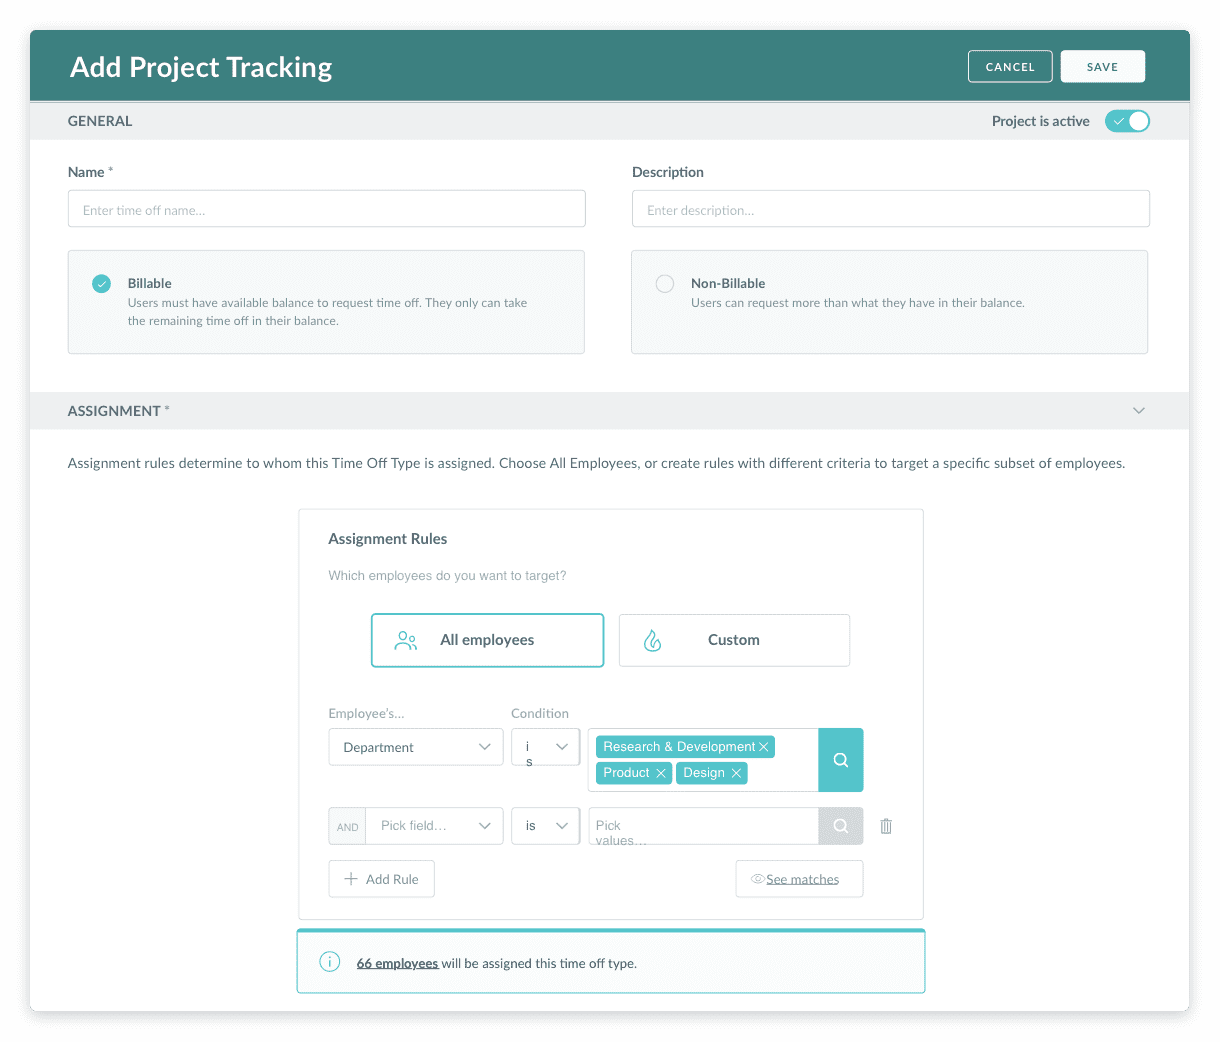
Task: Open the Department field dropdown
Action: [x=415, y=747]
